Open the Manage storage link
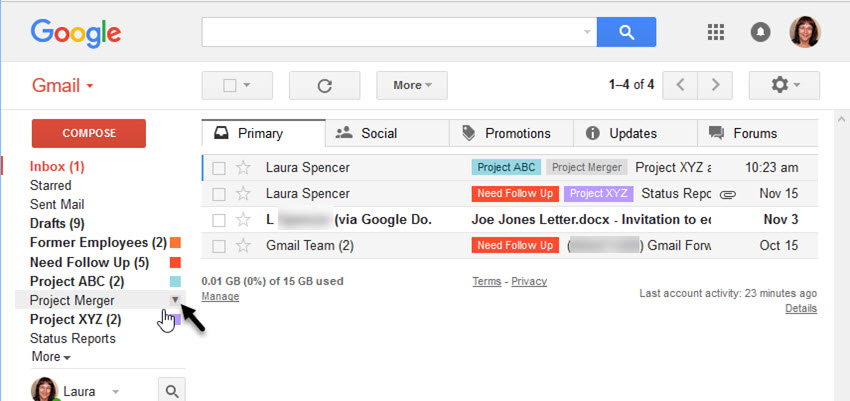Viewport: 850px width, 401px height. (220, 296)
